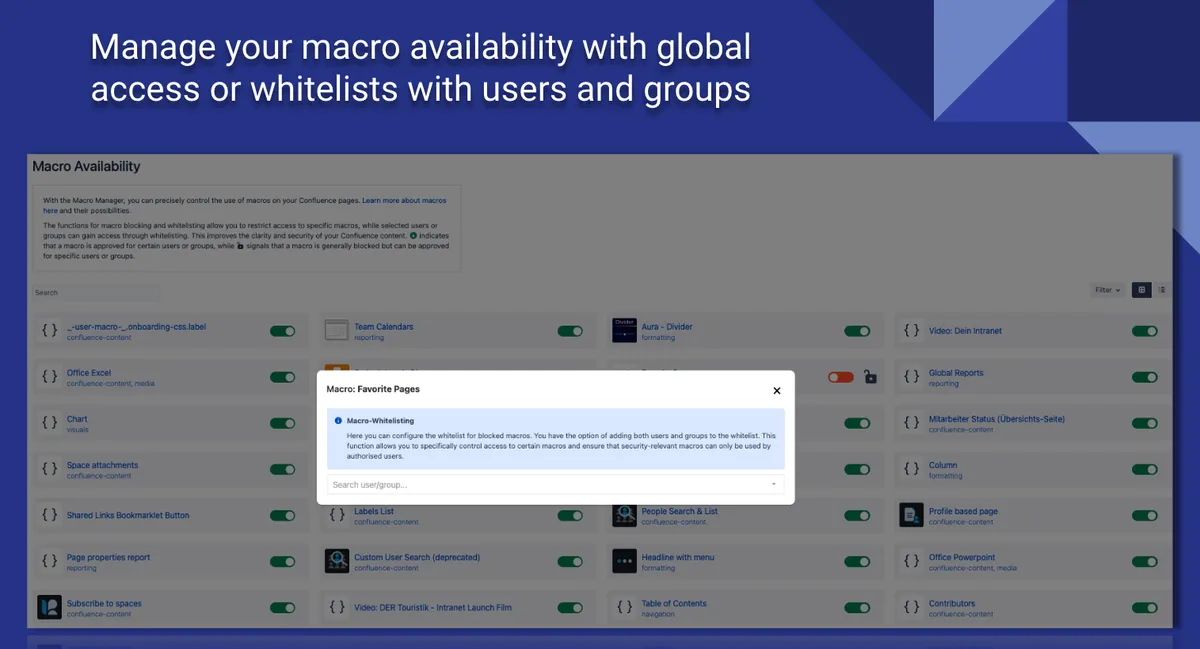Toggle the Team Calendars macro switch
The width and height of the screenshot is (1200, 649).
point(570,330)
